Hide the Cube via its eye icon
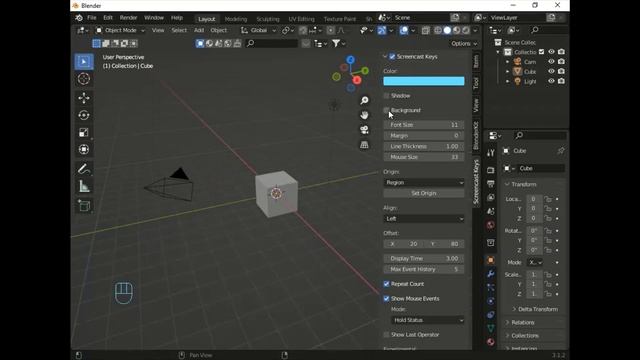The height and width of the screenshot is (360, 640). point(551,71)
